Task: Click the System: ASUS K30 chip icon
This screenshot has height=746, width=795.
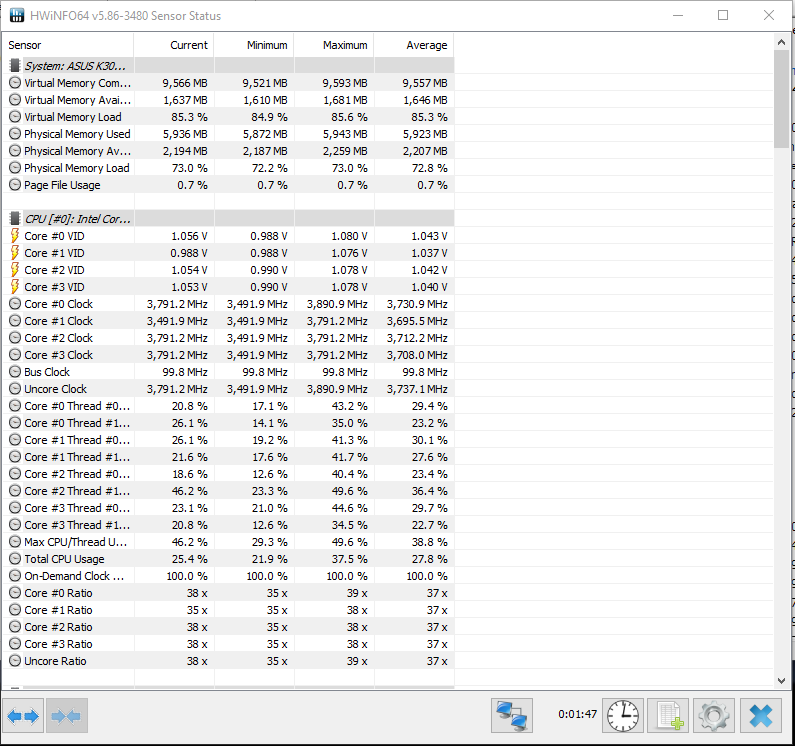Action: point(15,65)
